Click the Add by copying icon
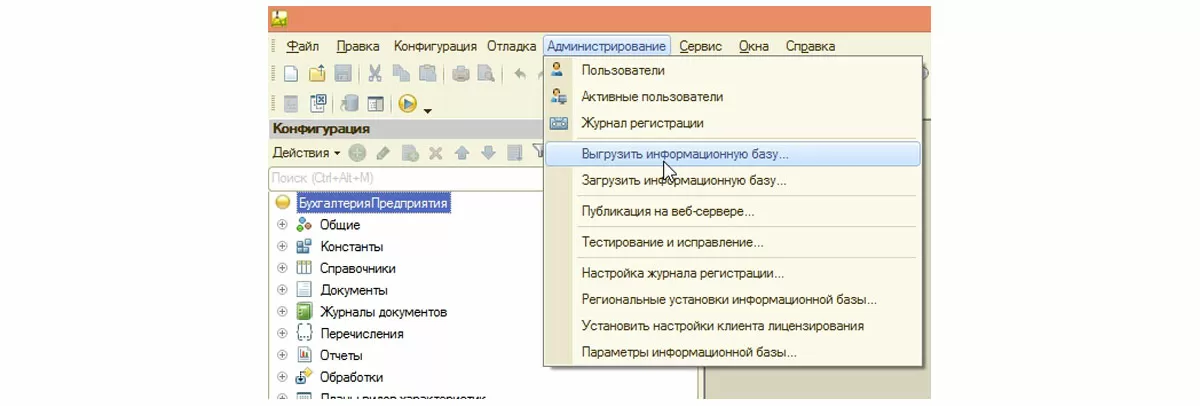The width and height of the screenshot is (1200, 406). (410, 153)
